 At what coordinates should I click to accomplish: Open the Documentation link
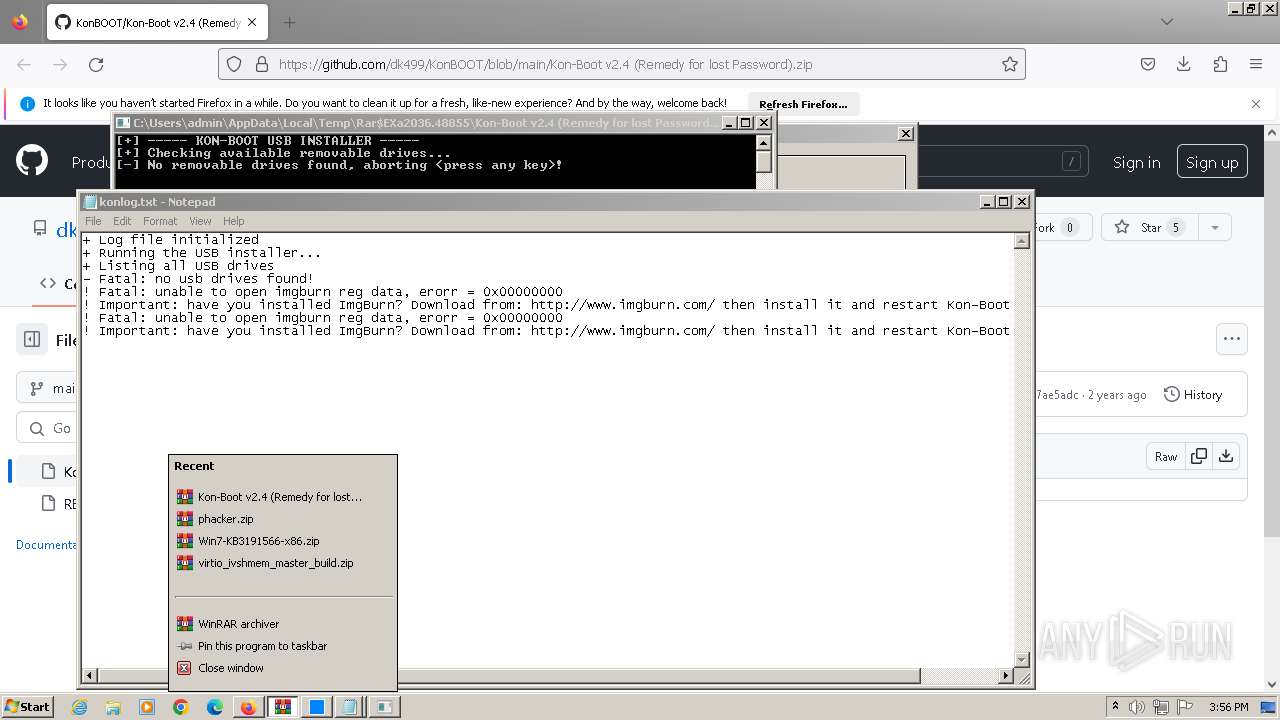[x=47, y=545]
